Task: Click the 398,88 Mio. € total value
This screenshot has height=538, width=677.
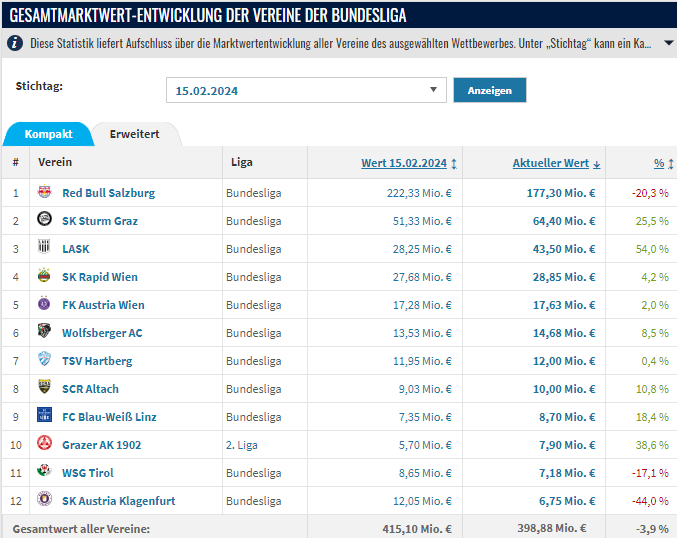Action: tap(552, 528)
